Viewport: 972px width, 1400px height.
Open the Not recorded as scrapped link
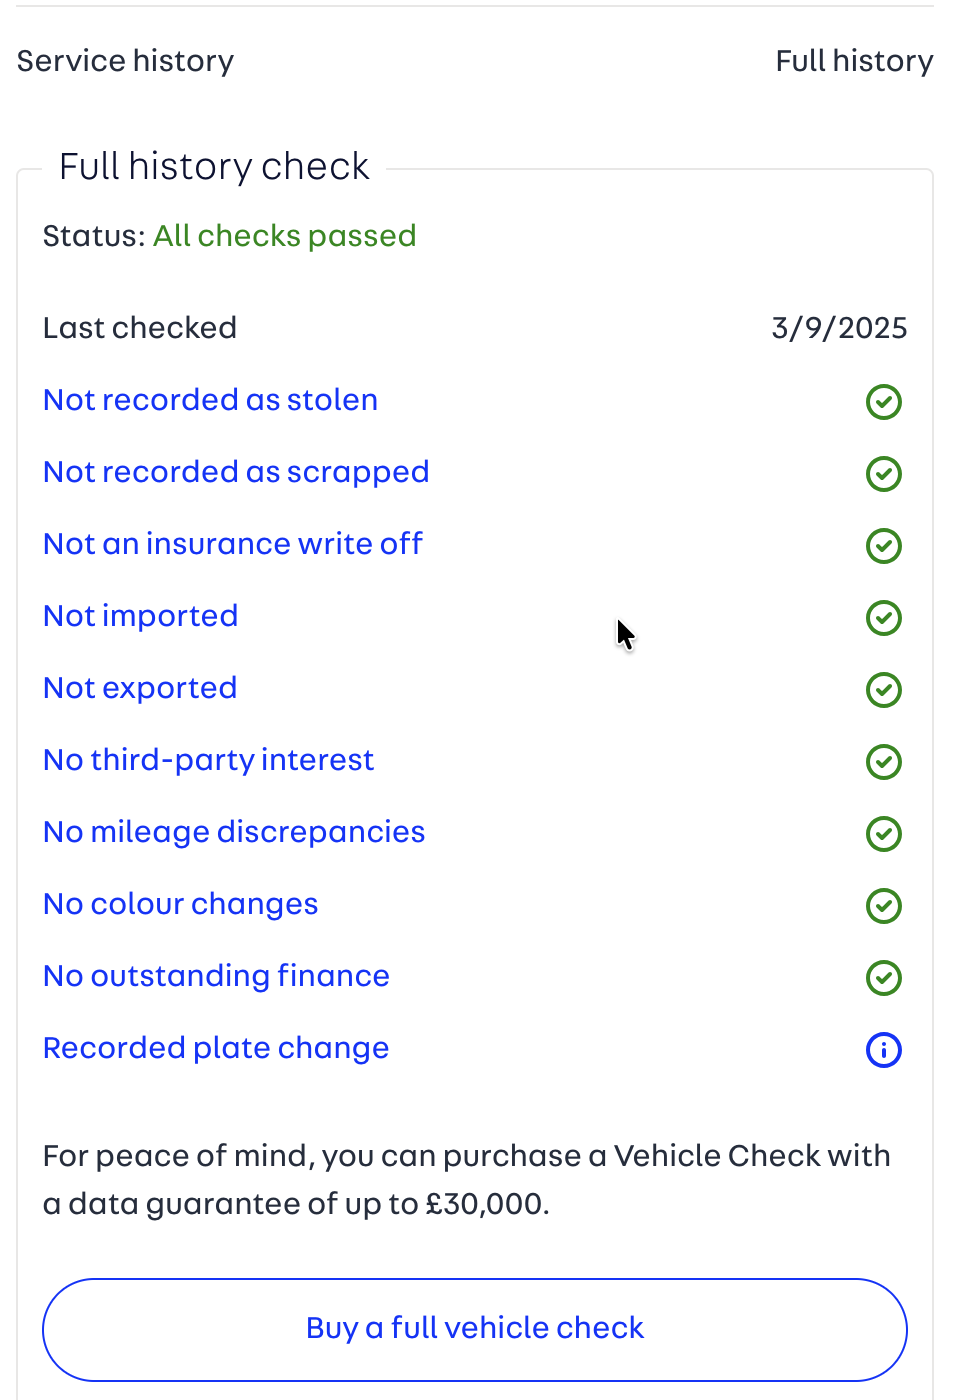(x=236, y=472)
